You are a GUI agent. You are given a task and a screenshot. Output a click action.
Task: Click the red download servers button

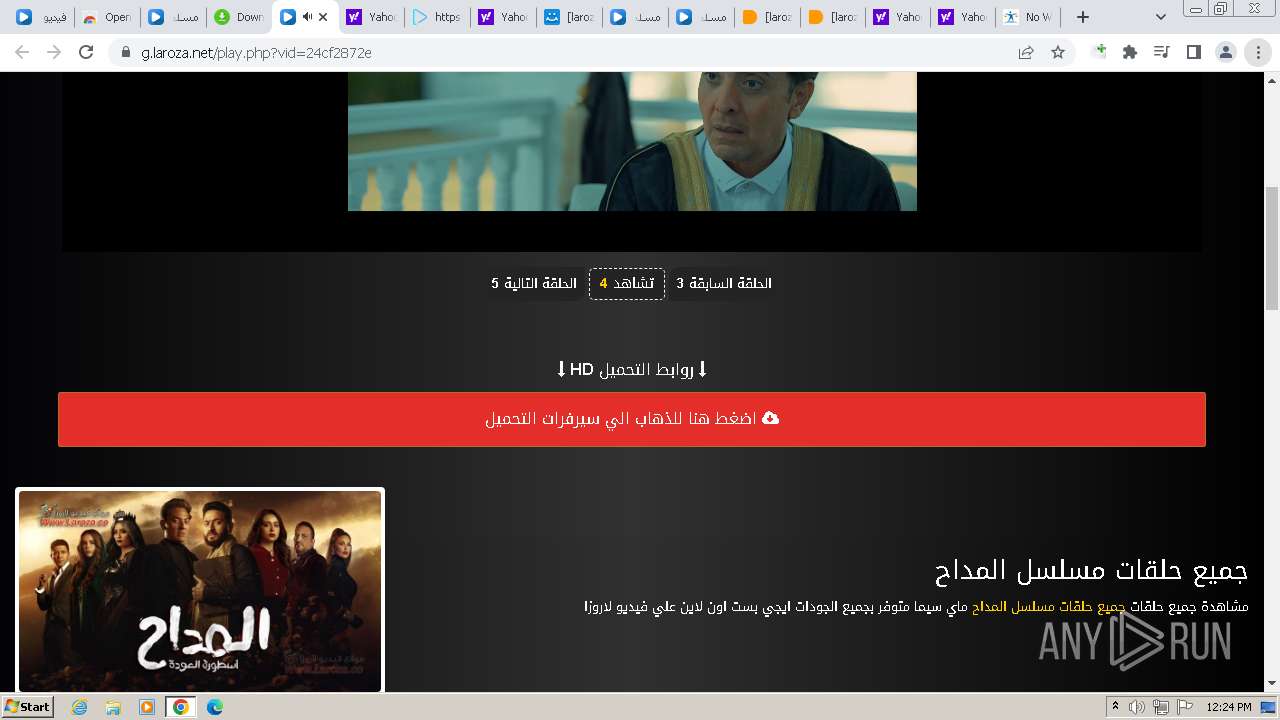pos(632,419)
